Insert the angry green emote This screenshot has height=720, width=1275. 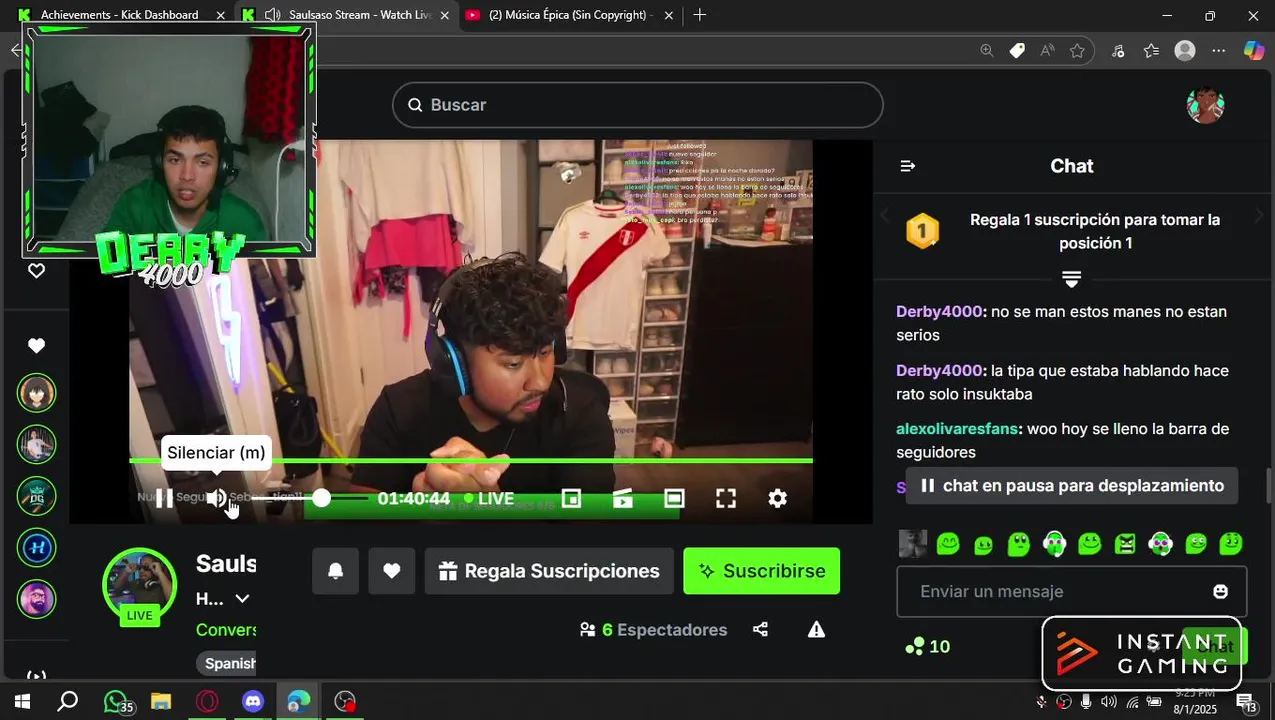click(1125, 544)
